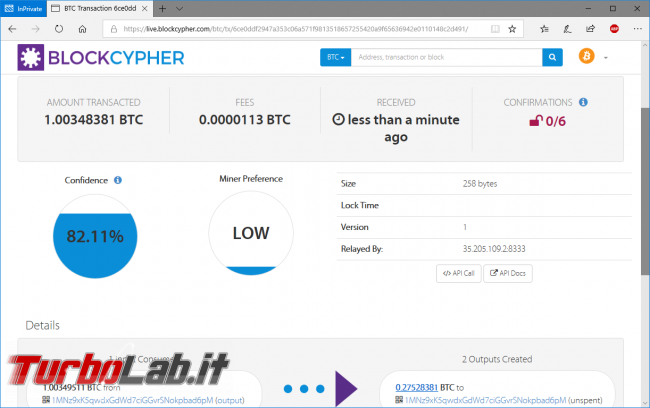
Task: Close the BTC Transaction tab
Action: coord(145,8)
